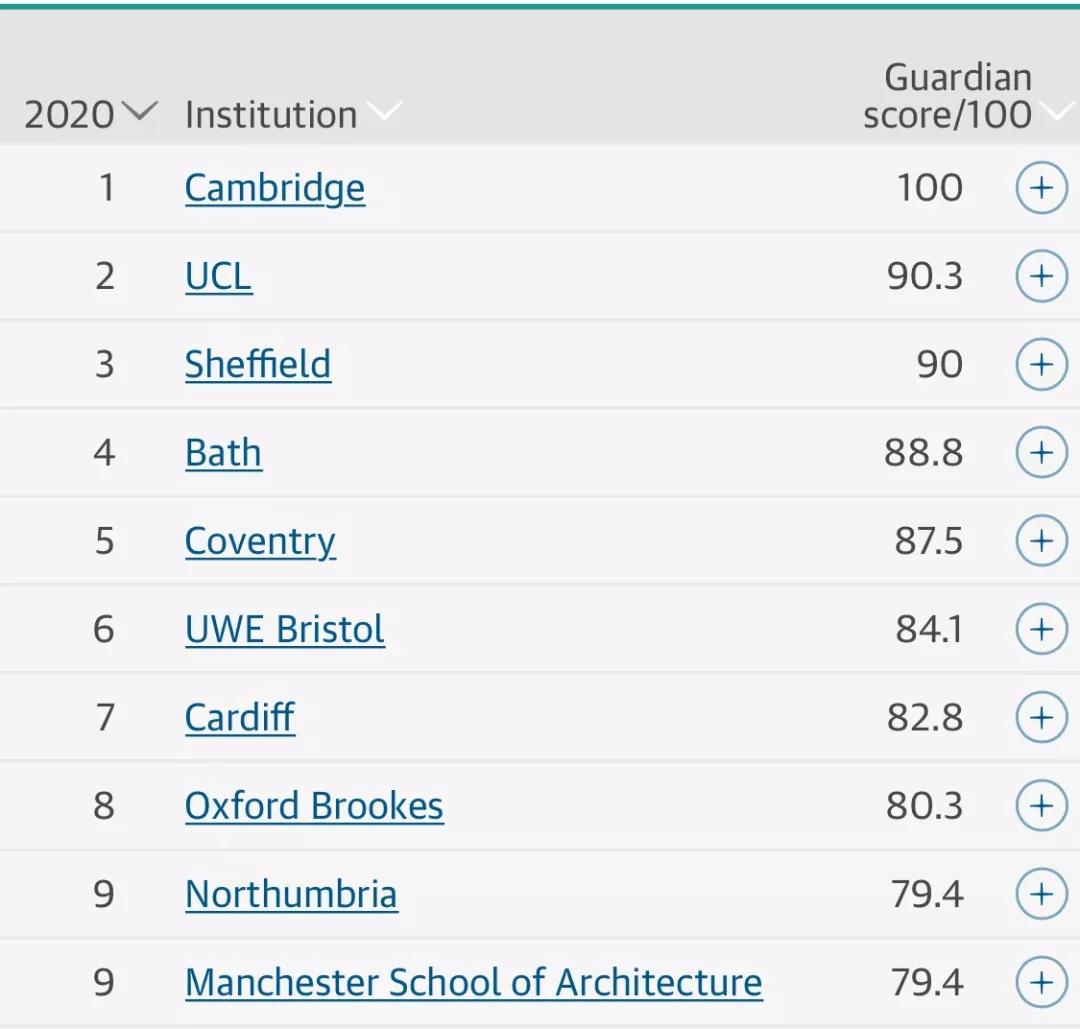Open the Oxford Brookes link
The width and height of the screenshot is (1080, 1029).
click(314, 806)
